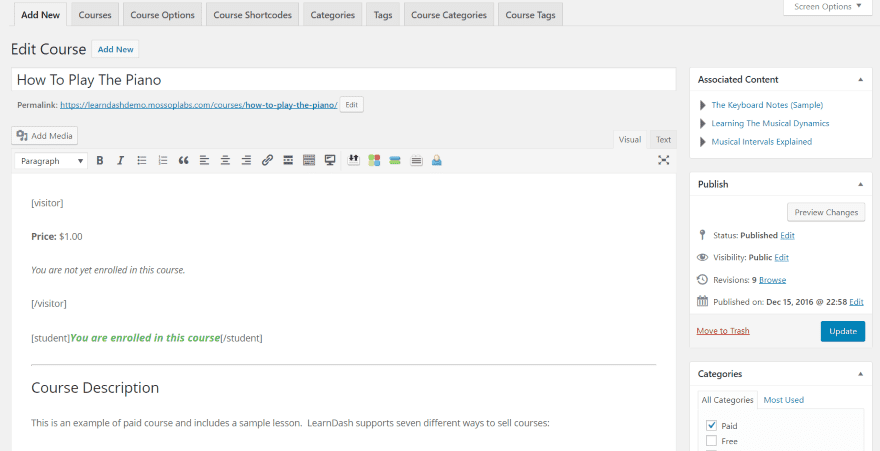Expand Learning The Musical Dynamics item

pyautogui.click(x=703, y=123)
